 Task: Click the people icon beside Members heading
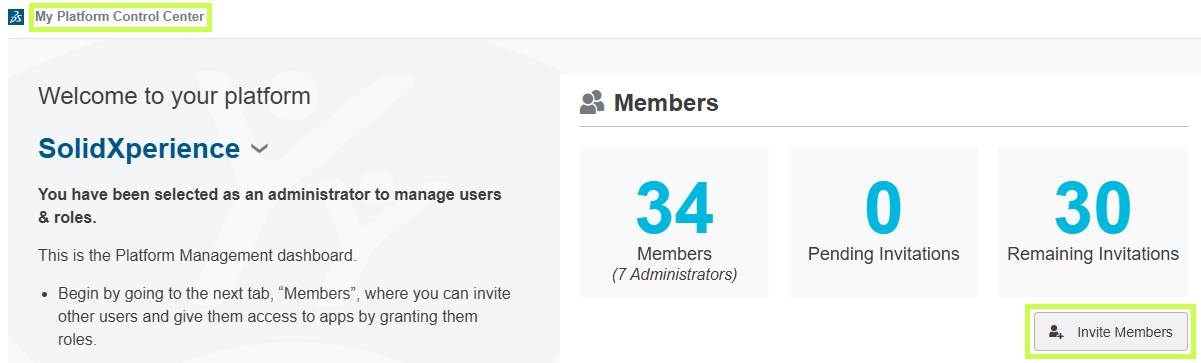click(x=593, y=102)
